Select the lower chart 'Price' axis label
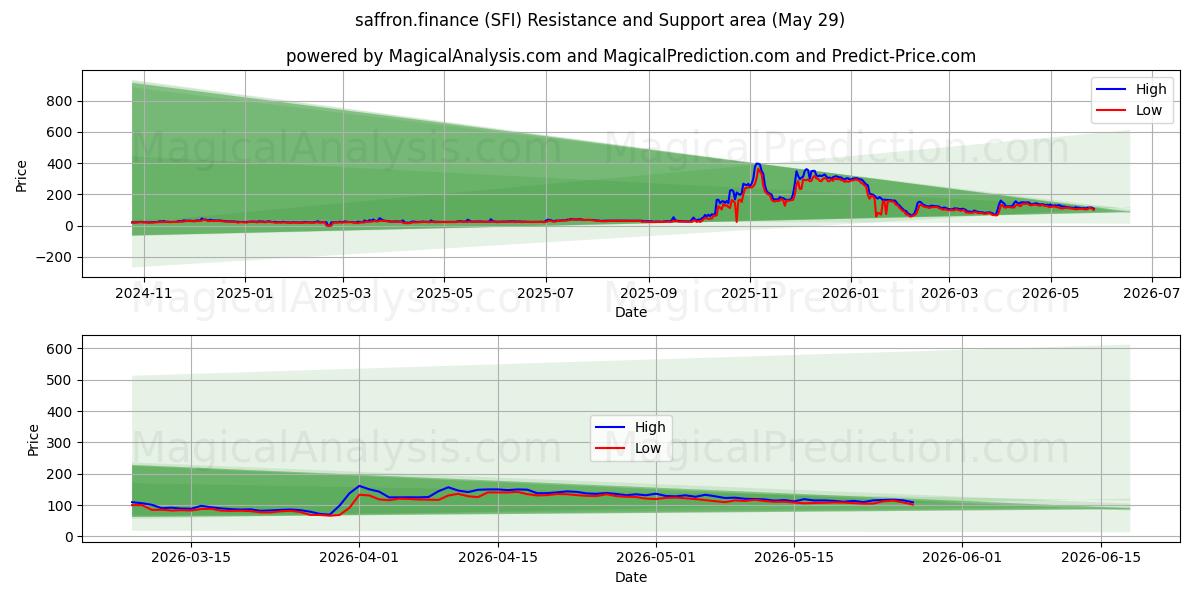Image resolution: width=1200 pixels, height=600 pixels. (x=34, y=440)
